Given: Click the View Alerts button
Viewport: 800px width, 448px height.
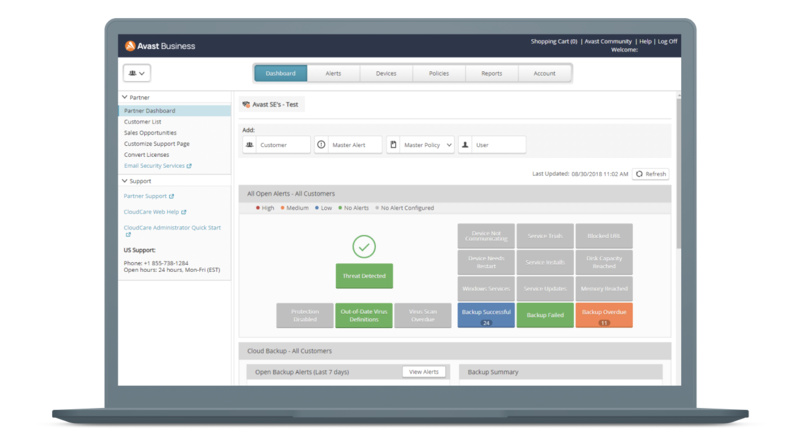Looking at the screenshot, I should (x=424, y=371).
